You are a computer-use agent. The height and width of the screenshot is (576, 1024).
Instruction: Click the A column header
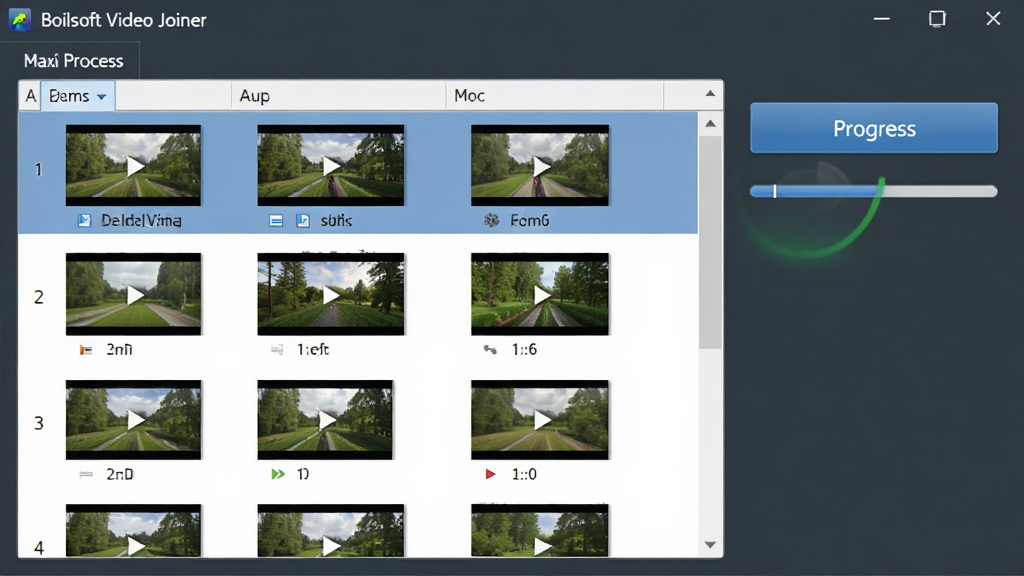tap(30, 96)
